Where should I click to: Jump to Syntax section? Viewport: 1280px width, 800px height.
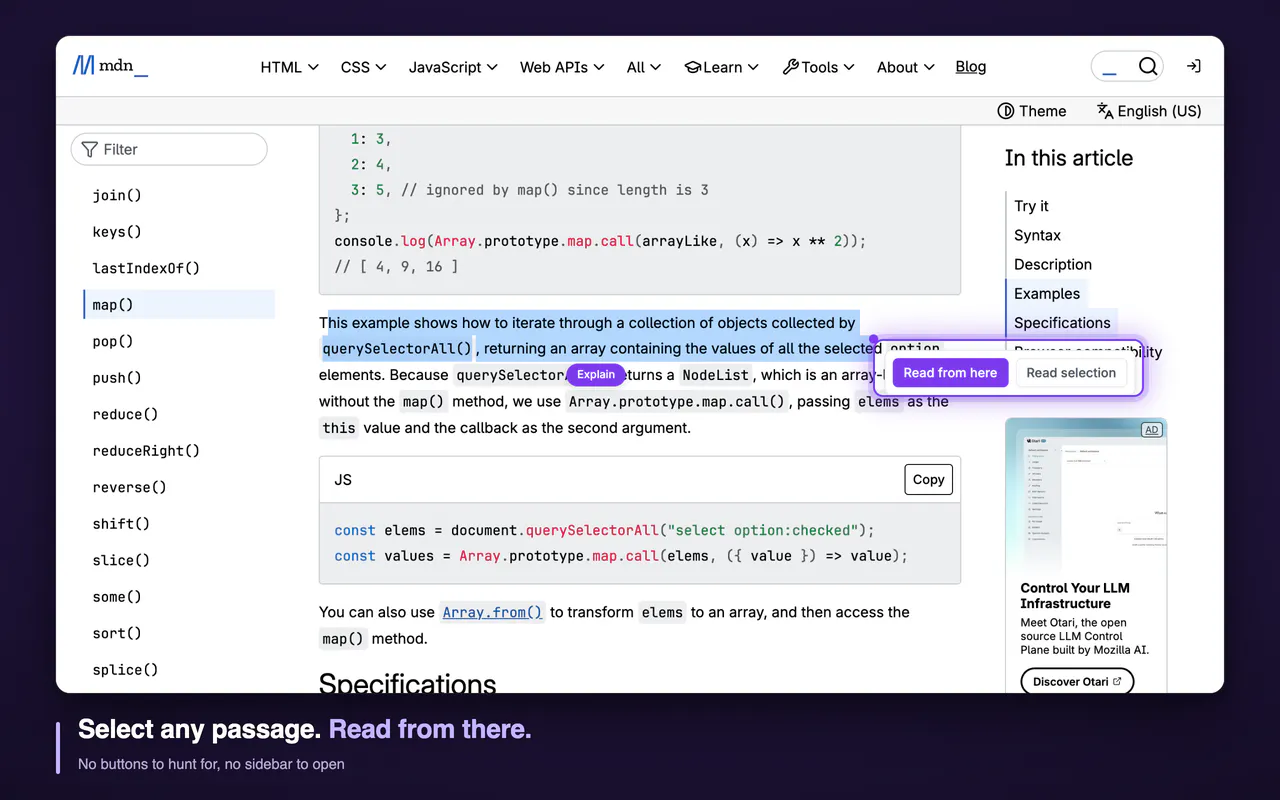pyautogui.click(x=1037, y=235)
